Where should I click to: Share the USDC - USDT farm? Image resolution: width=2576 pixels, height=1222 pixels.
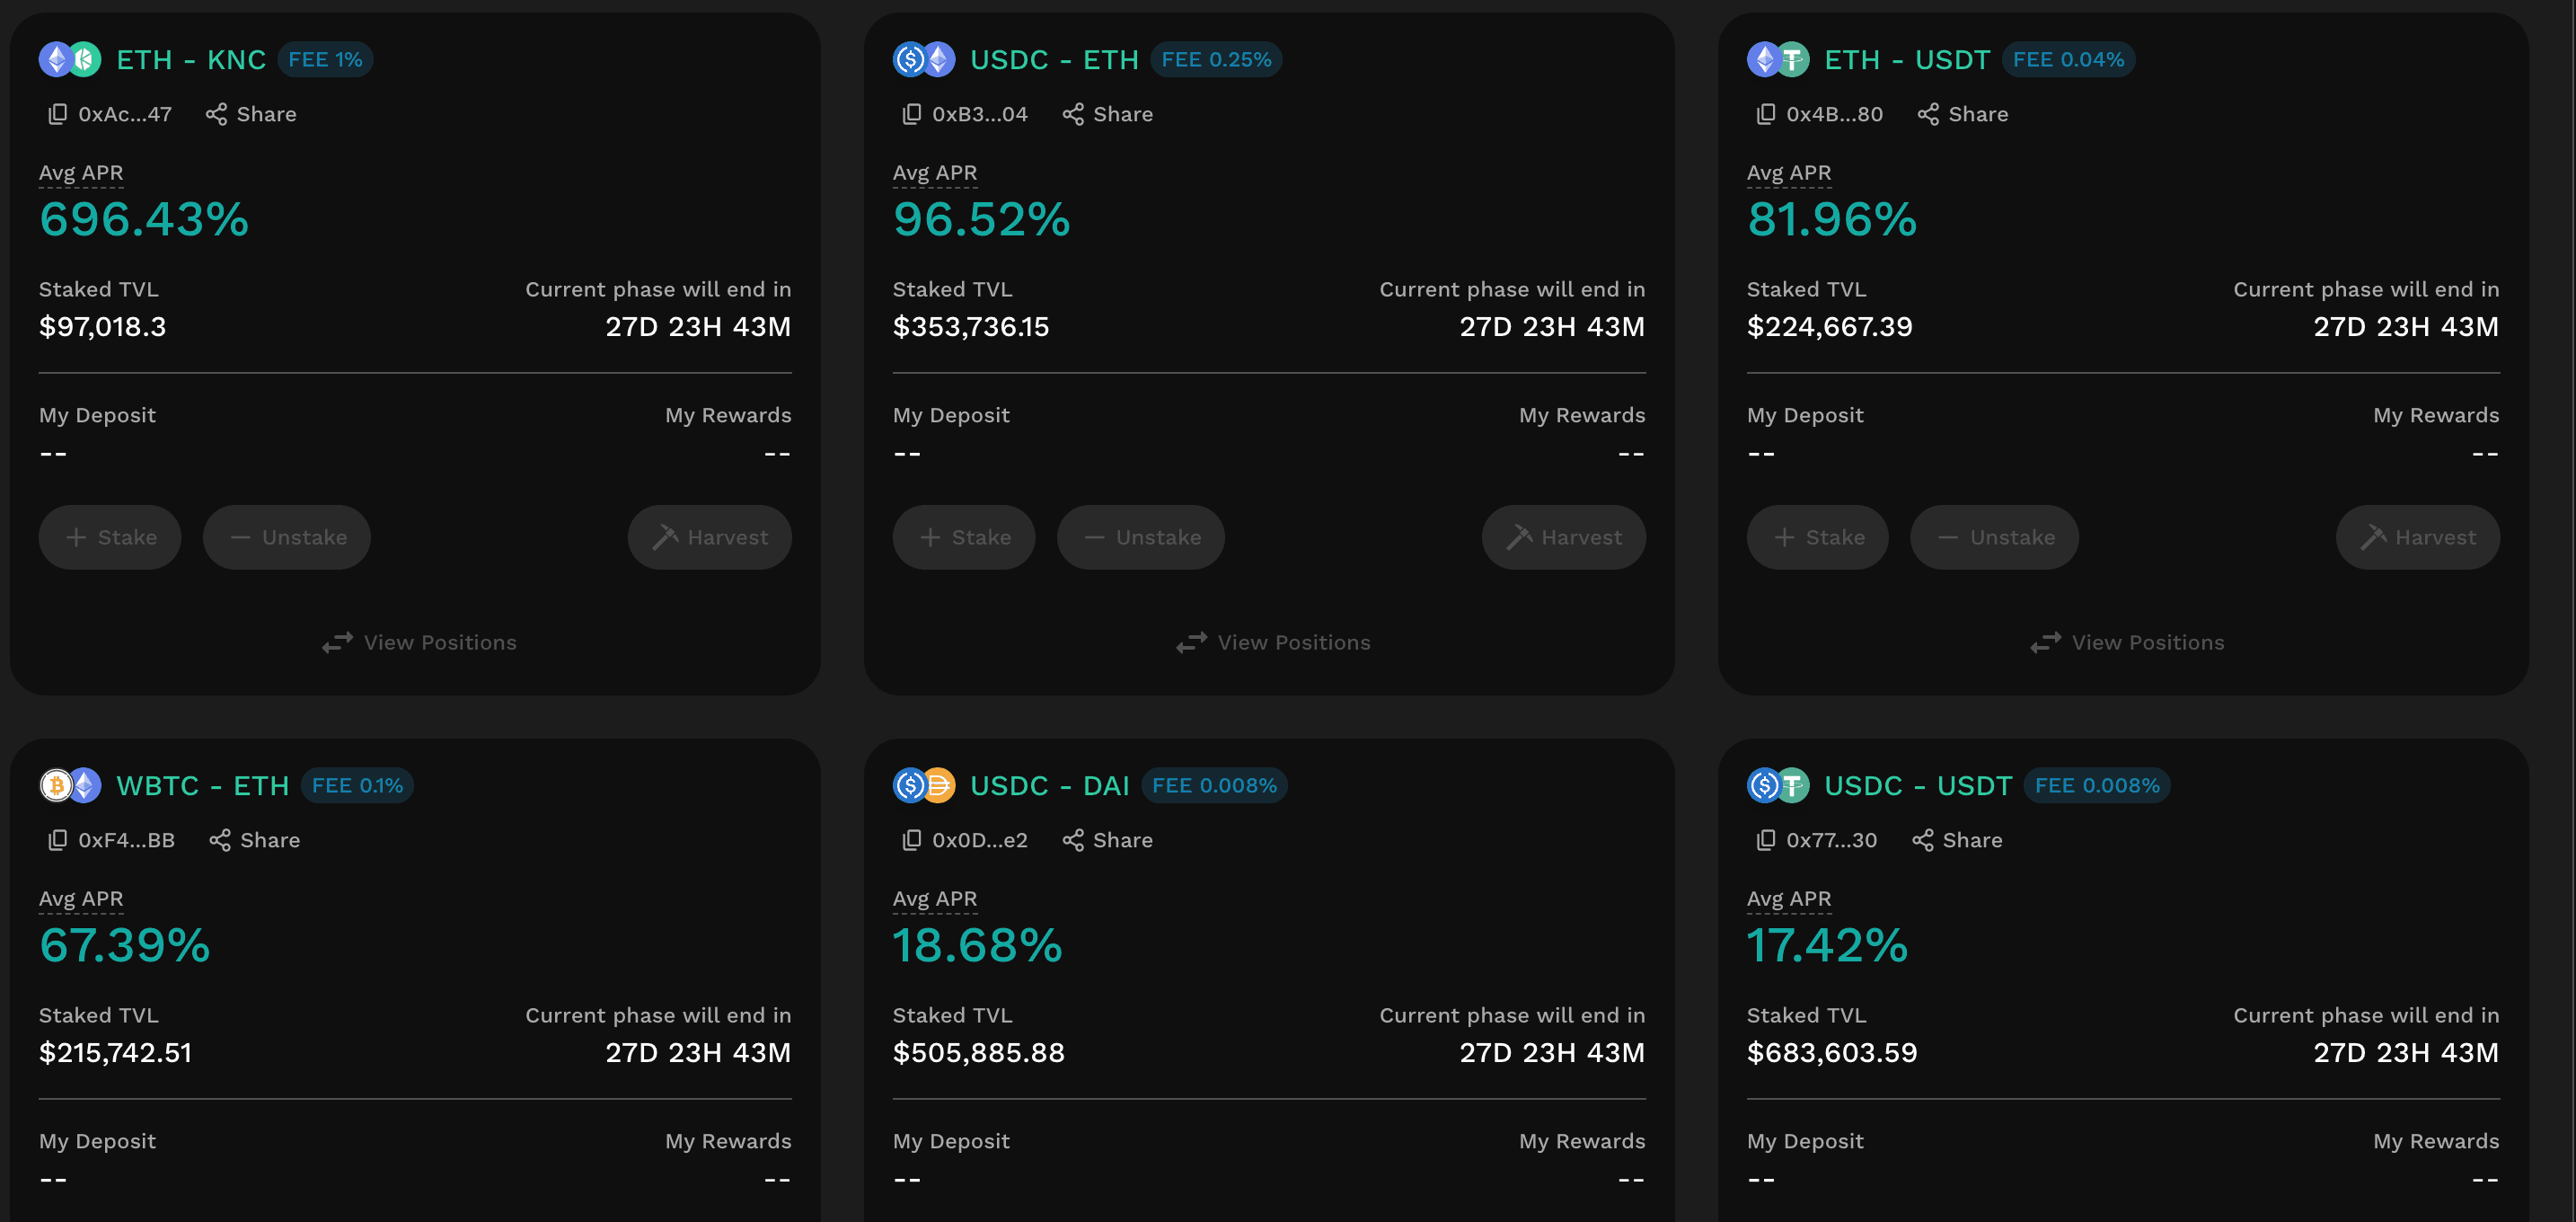pyautogui.click(x=1956, y=840)
